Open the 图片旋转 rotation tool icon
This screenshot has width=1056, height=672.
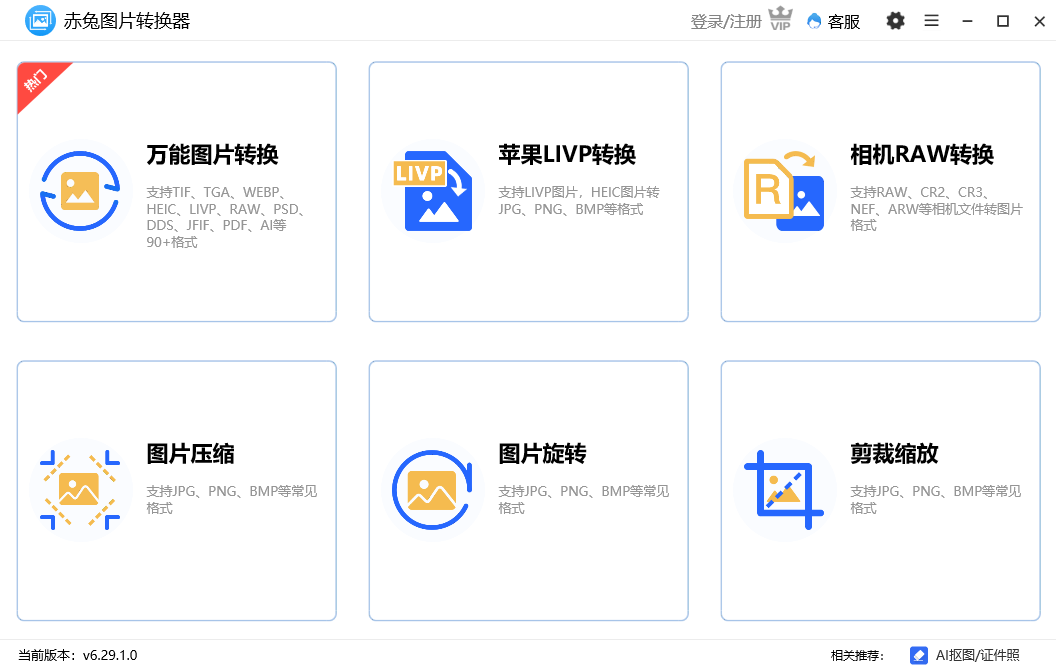pos(433,490)
